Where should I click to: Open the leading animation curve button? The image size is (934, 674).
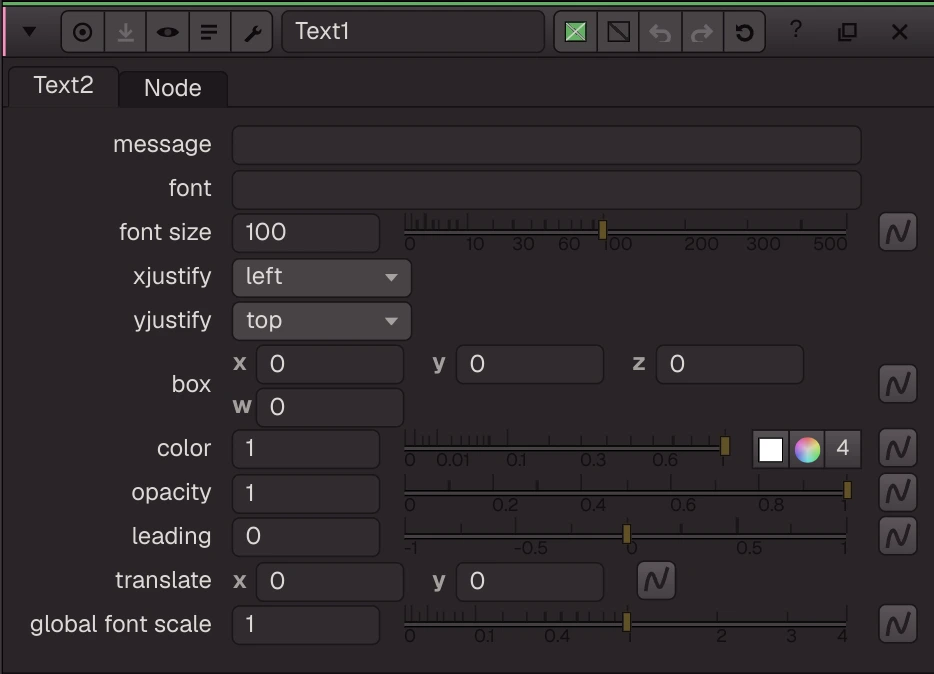pos(898,536)
